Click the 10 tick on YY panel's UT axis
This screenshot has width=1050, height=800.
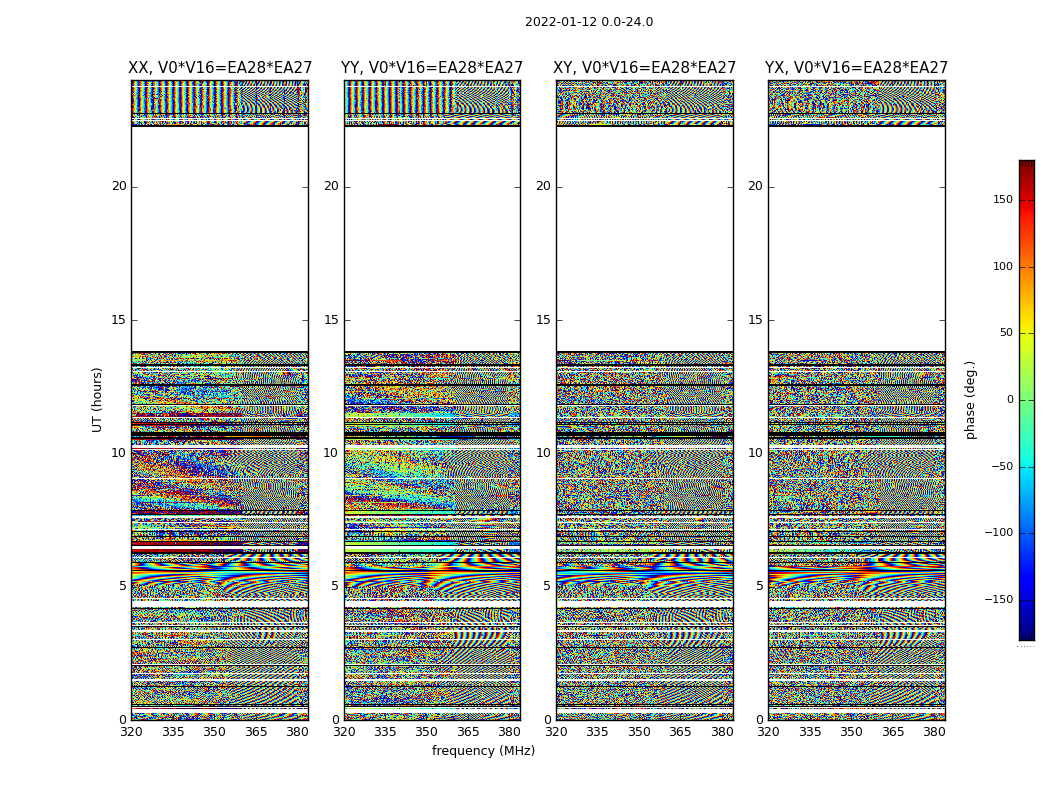coord(331,453)
